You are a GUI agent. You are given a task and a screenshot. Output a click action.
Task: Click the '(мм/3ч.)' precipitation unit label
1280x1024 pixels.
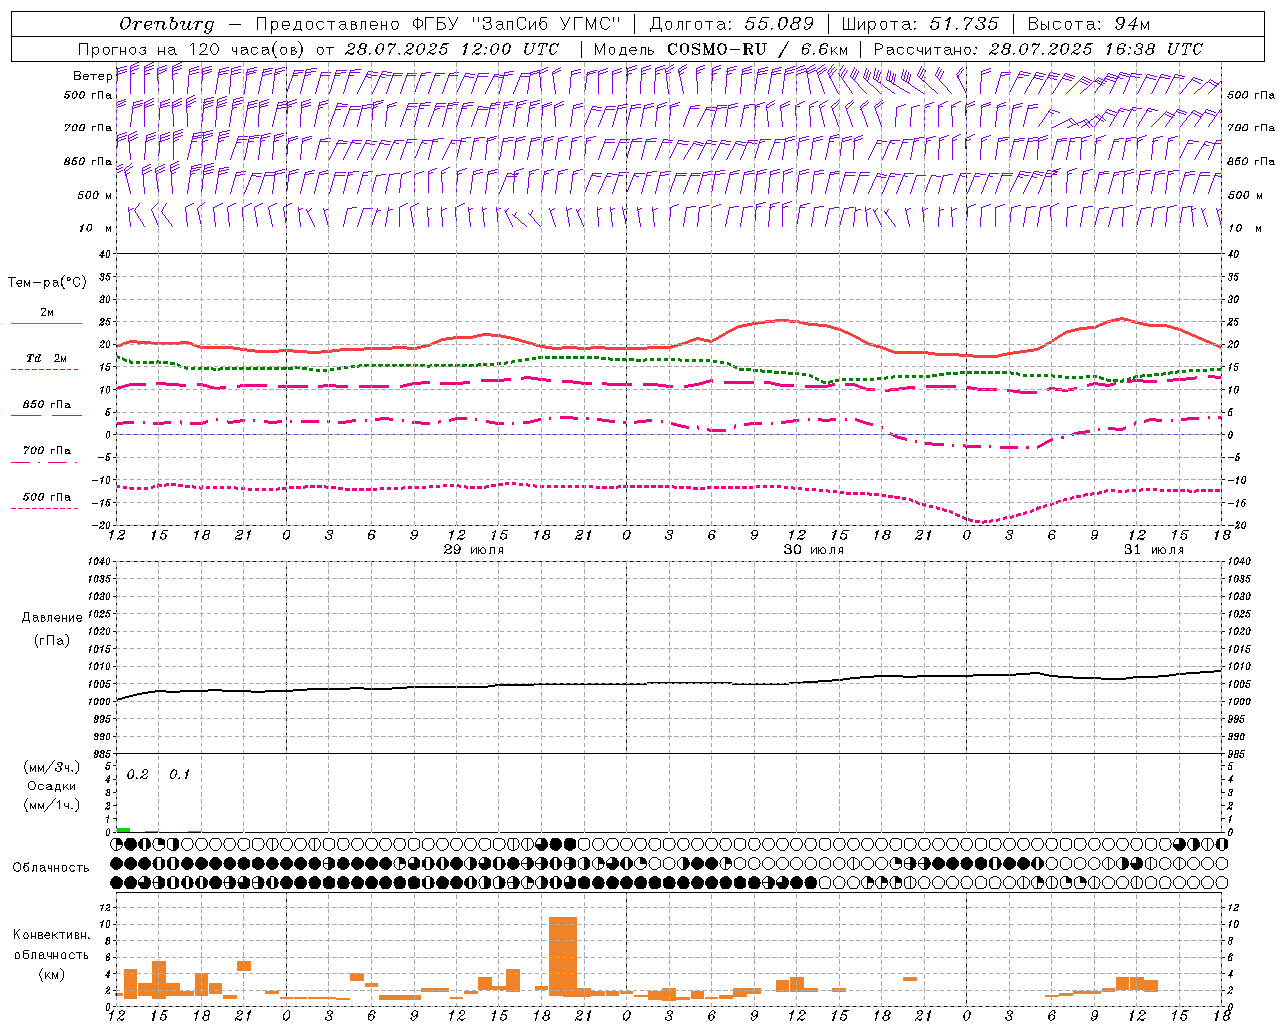52,768
